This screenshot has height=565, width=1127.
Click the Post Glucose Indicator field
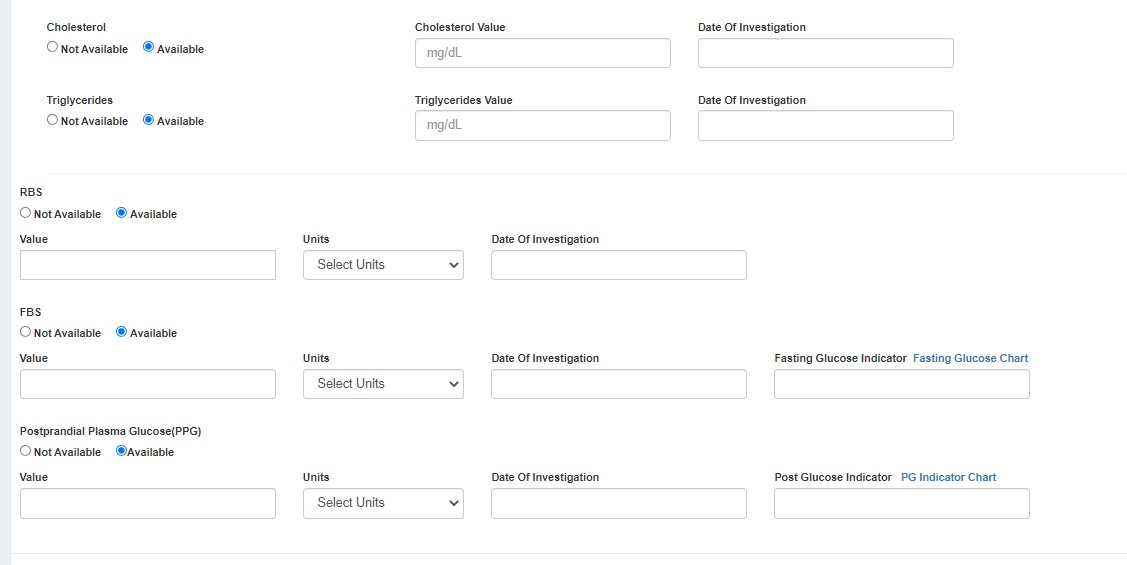[x=901, y=503]
